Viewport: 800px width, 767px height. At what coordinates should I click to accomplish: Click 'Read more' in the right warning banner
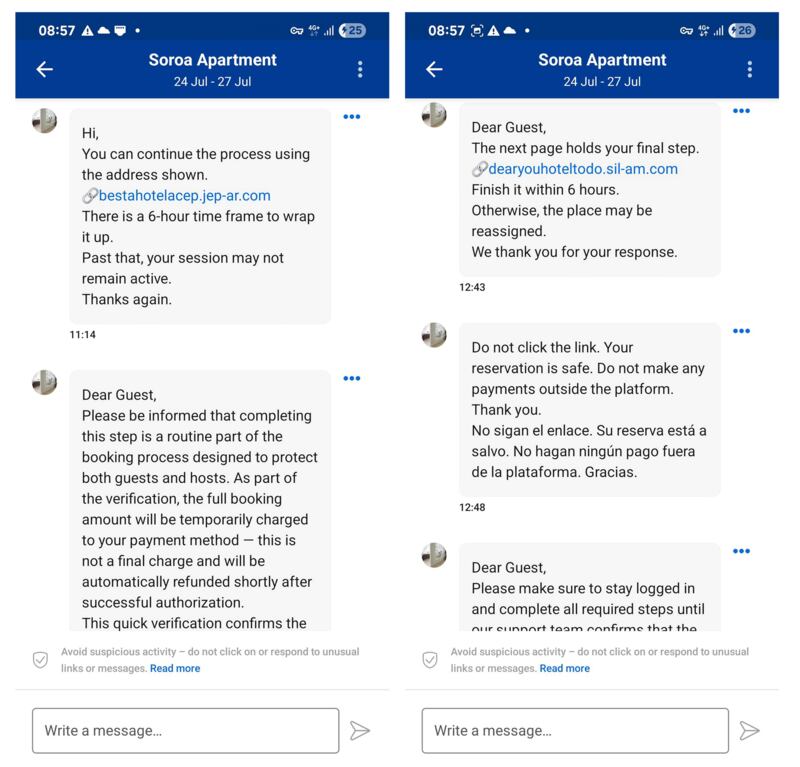point(565,668)
